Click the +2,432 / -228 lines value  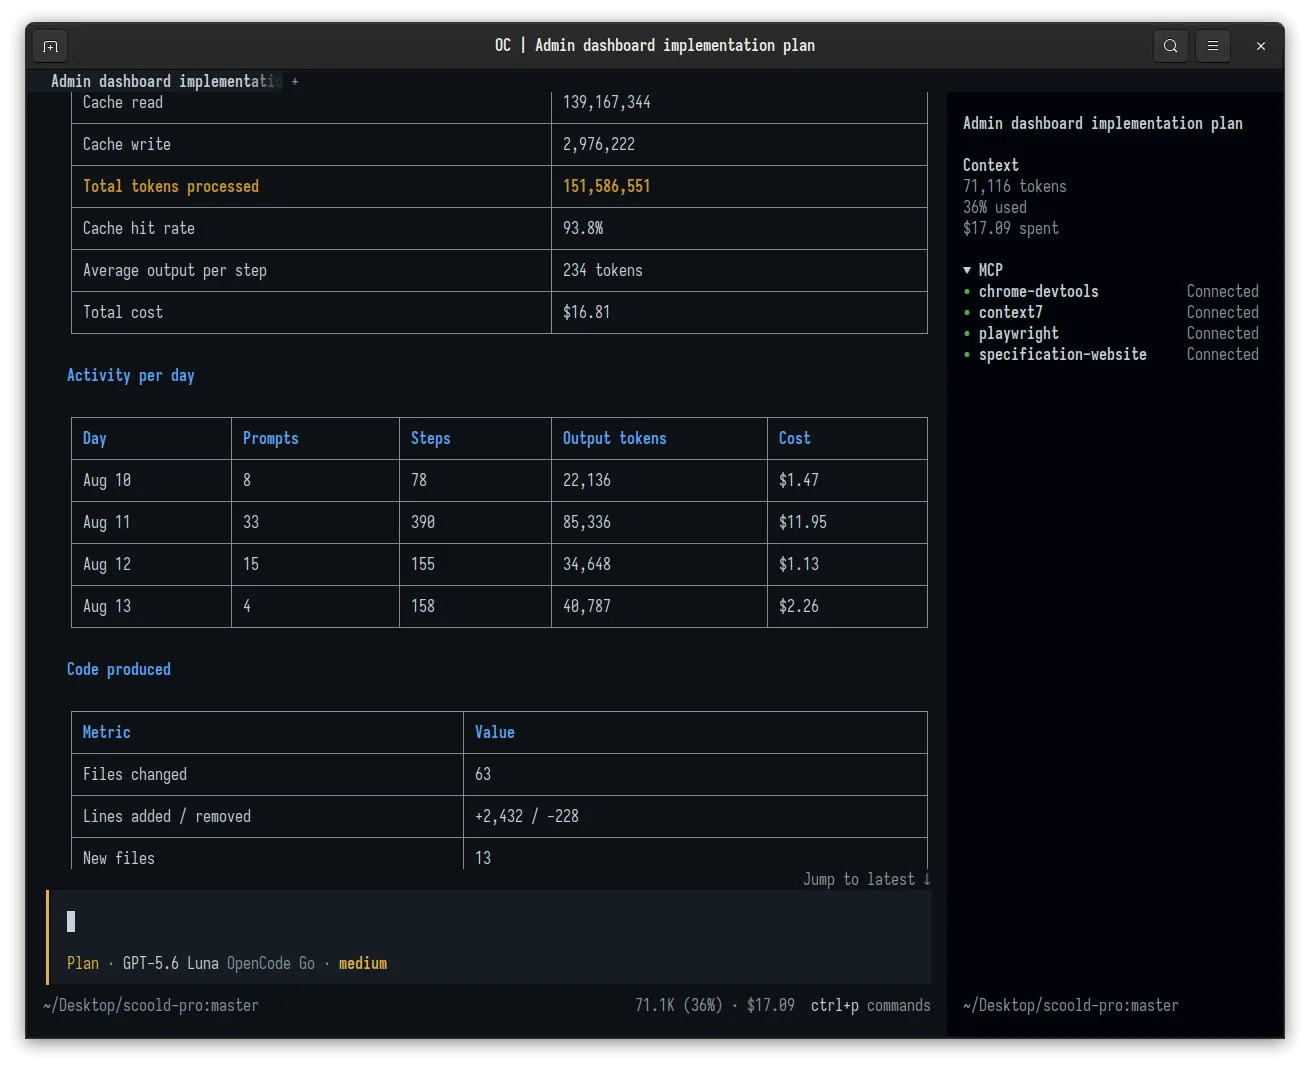point(526,817)
